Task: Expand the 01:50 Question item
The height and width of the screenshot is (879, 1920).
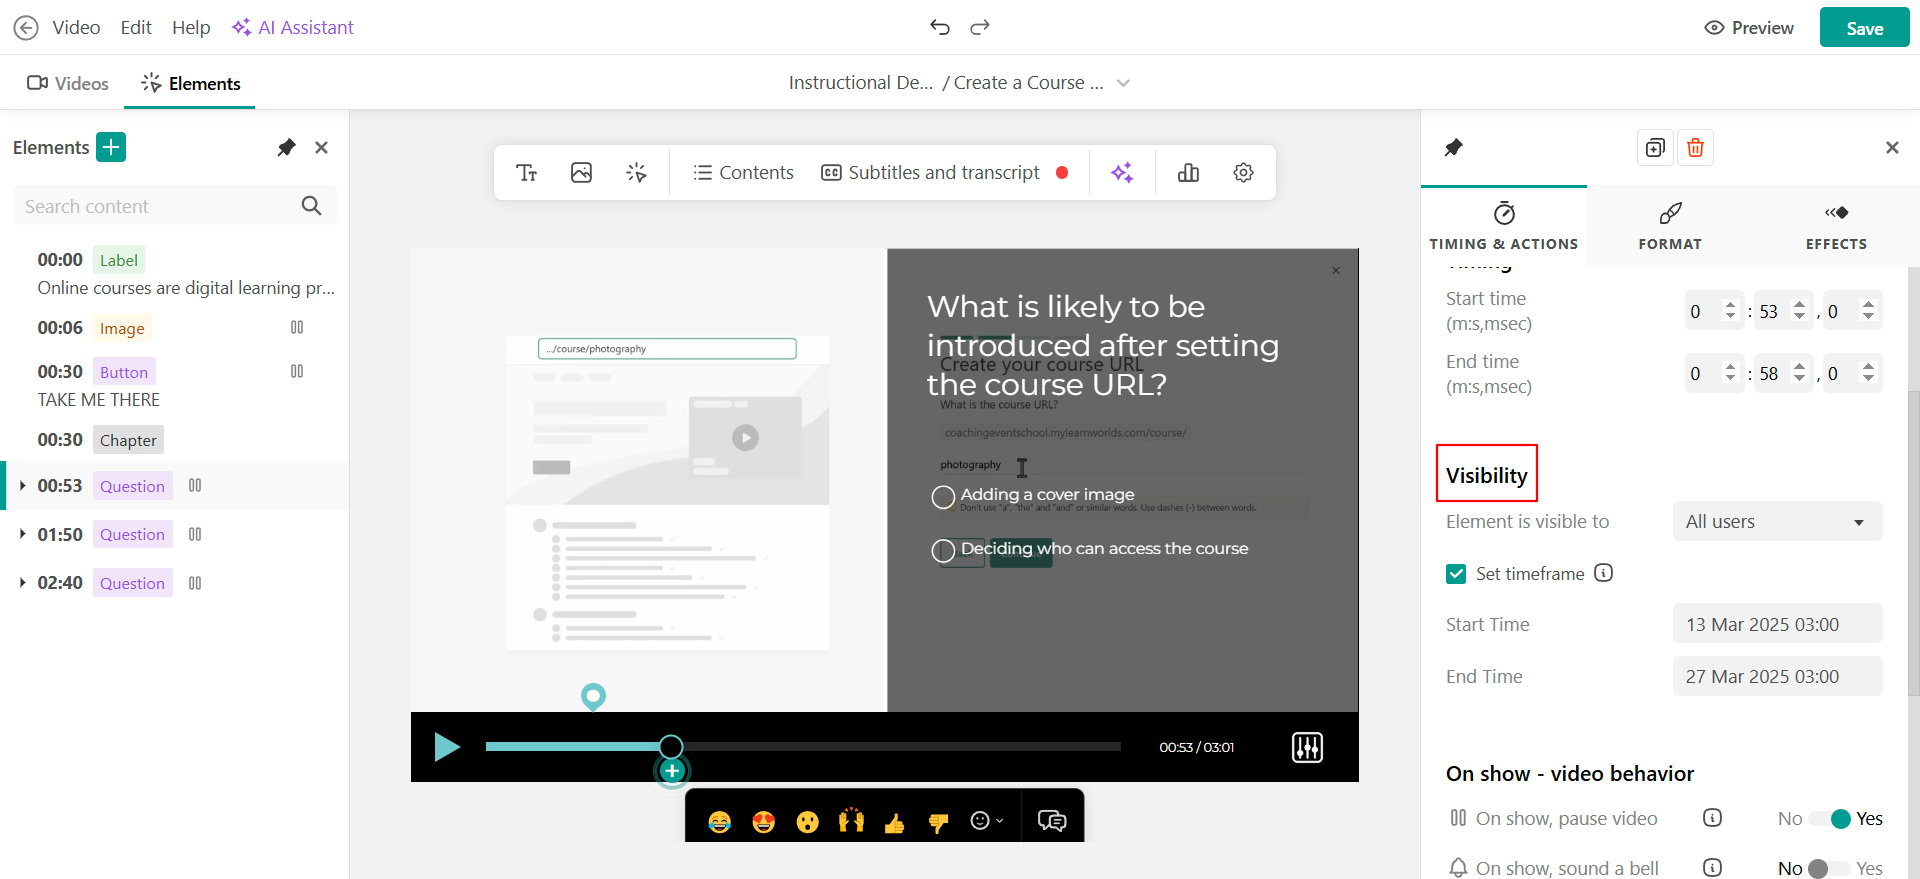Action: pyautogui.click(x=22, y=535)
